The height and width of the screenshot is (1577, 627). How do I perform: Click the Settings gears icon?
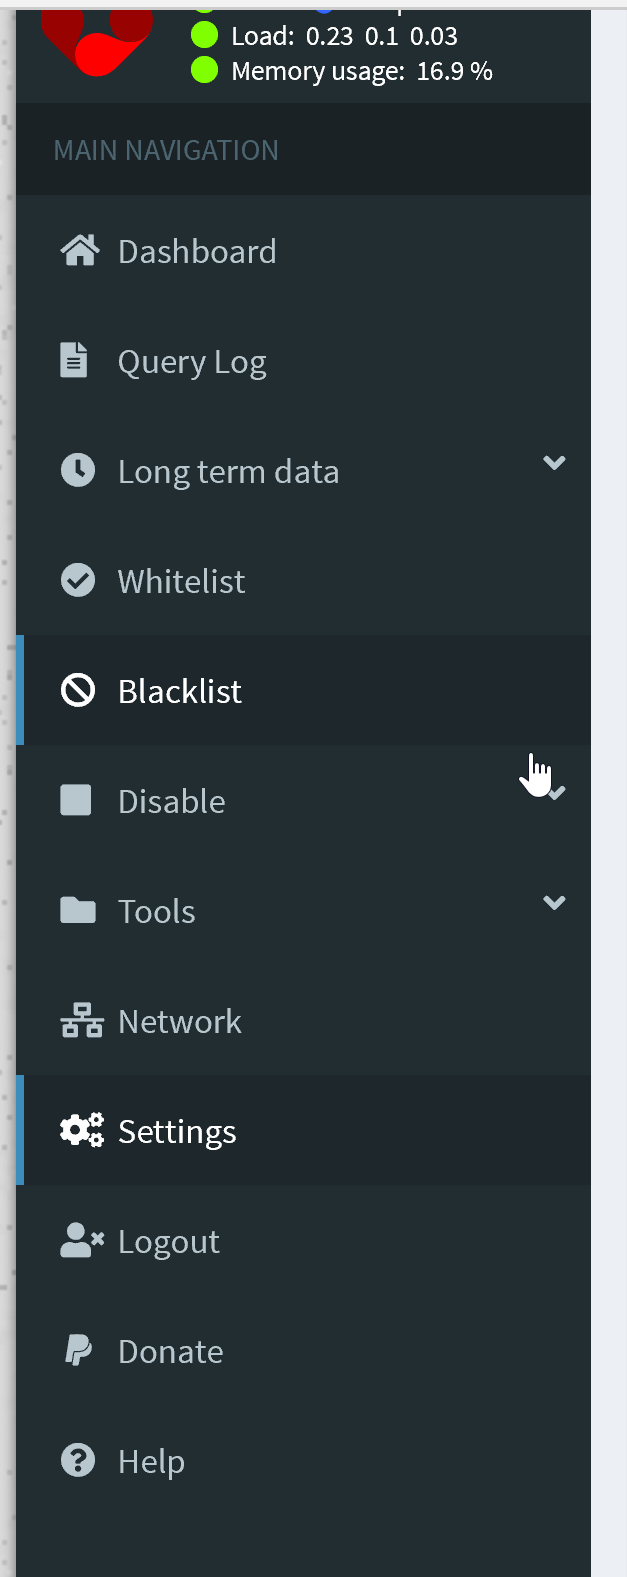pos(82,1130)
